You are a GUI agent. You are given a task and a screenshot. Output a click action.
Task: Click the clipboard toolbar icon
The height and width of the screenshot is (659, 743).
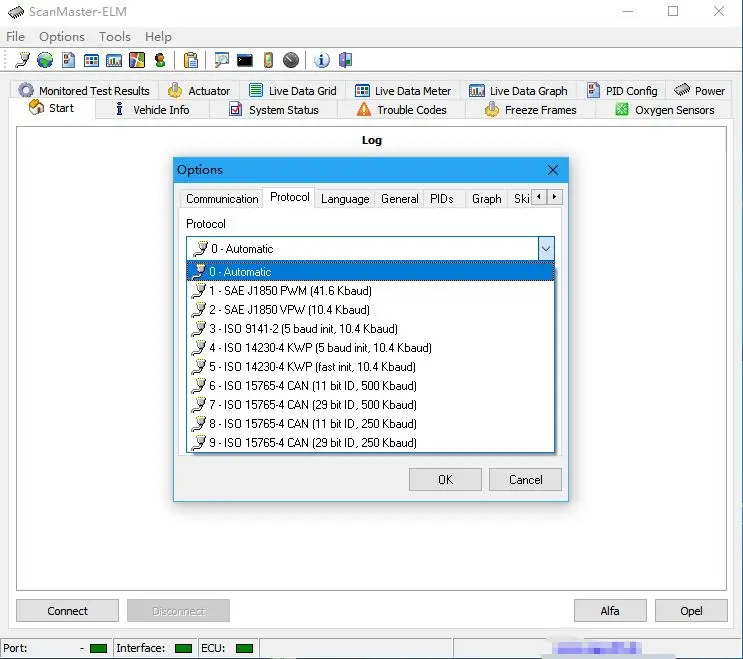[x=190, y=60]
